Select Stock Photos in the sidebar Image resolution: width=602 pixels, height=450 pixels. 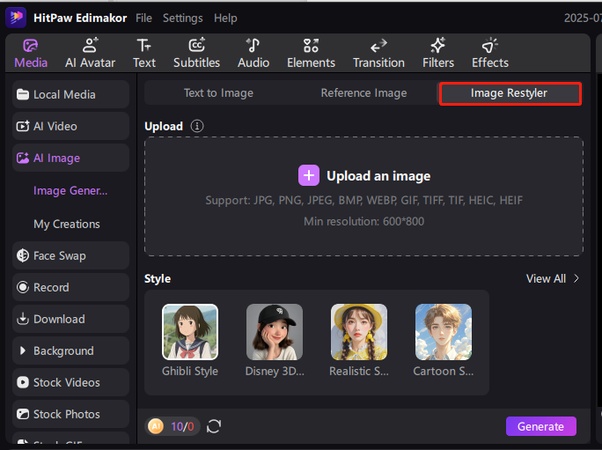click(71, 414)
